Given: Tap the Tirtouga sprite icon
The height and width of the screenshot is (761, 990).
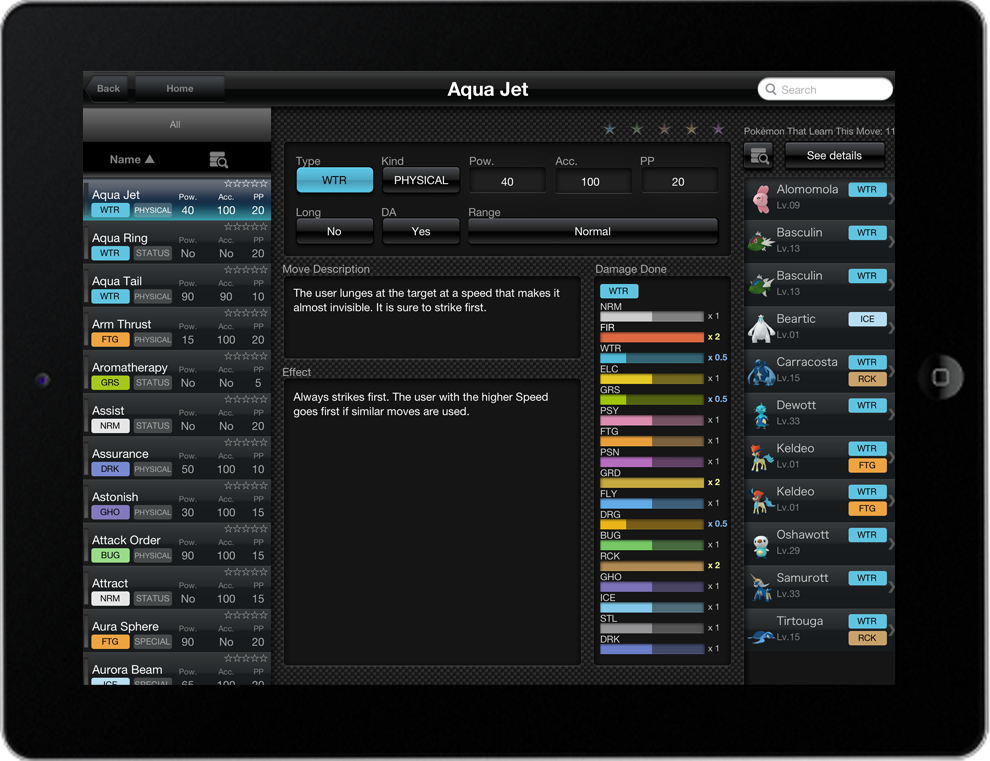Looking at the screenshot, I should pos(761,637).
